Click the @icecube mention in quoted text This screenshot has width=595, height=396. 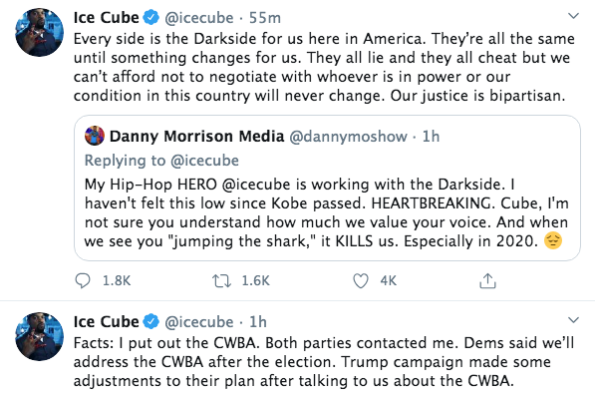tap(256, 184)
